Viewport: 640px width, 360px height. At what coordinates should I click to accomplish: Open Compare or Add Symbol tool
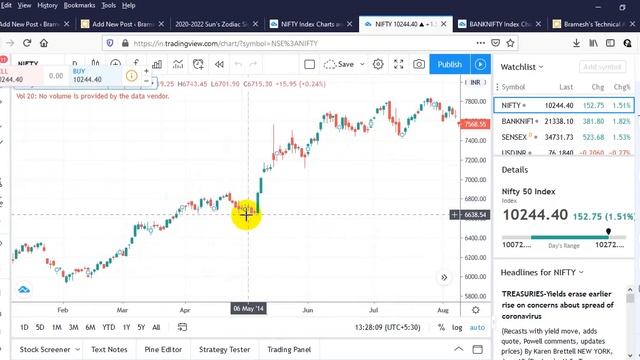(116, 64)
